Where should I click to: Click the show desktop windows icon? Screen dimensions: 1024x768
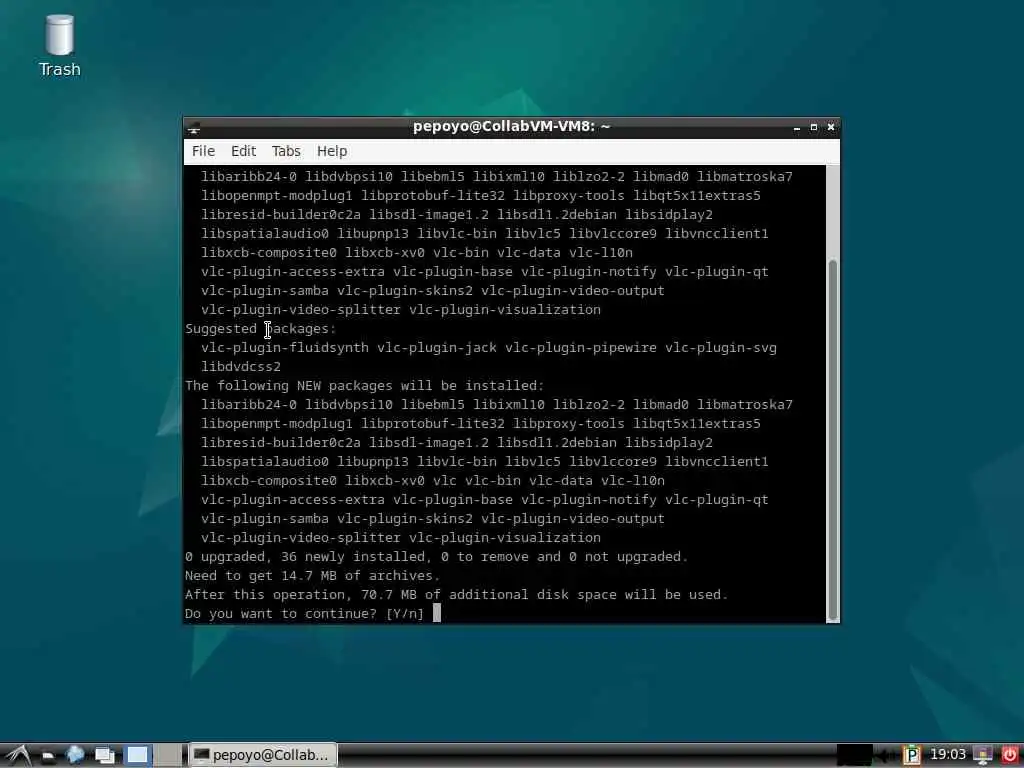tap(104, 755)
